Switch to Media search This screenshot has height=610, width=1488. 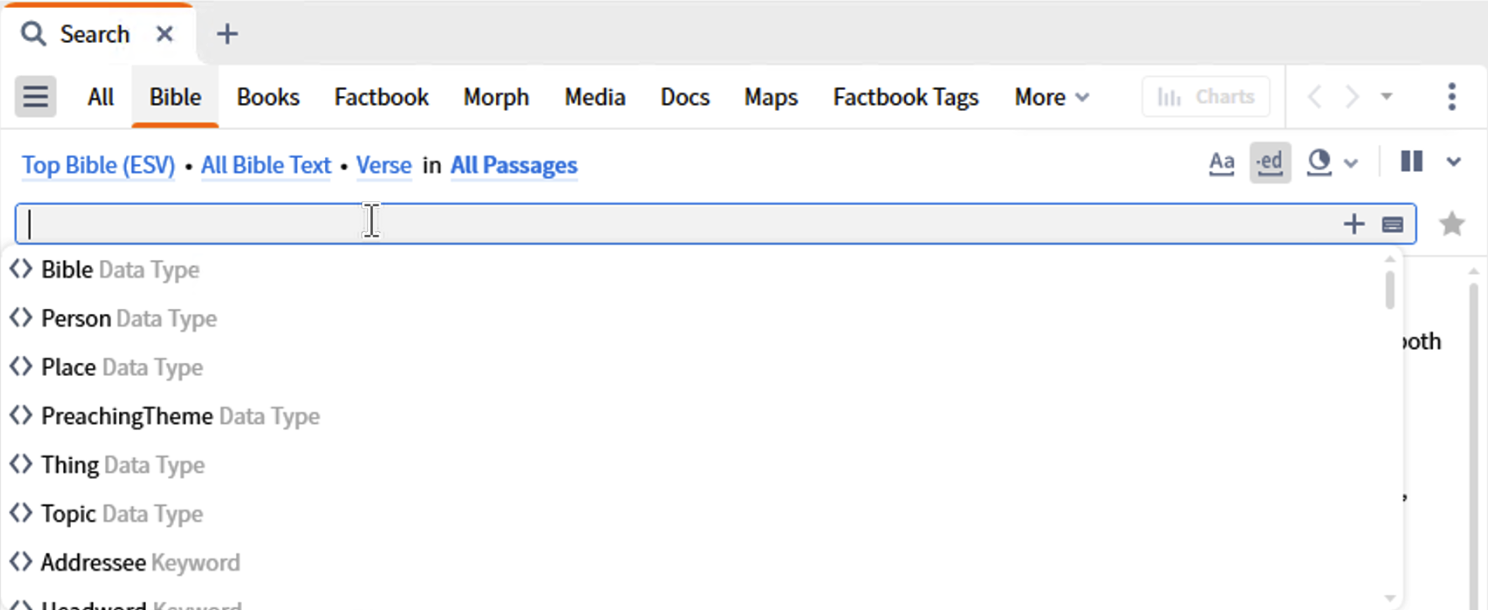[595, 97]
